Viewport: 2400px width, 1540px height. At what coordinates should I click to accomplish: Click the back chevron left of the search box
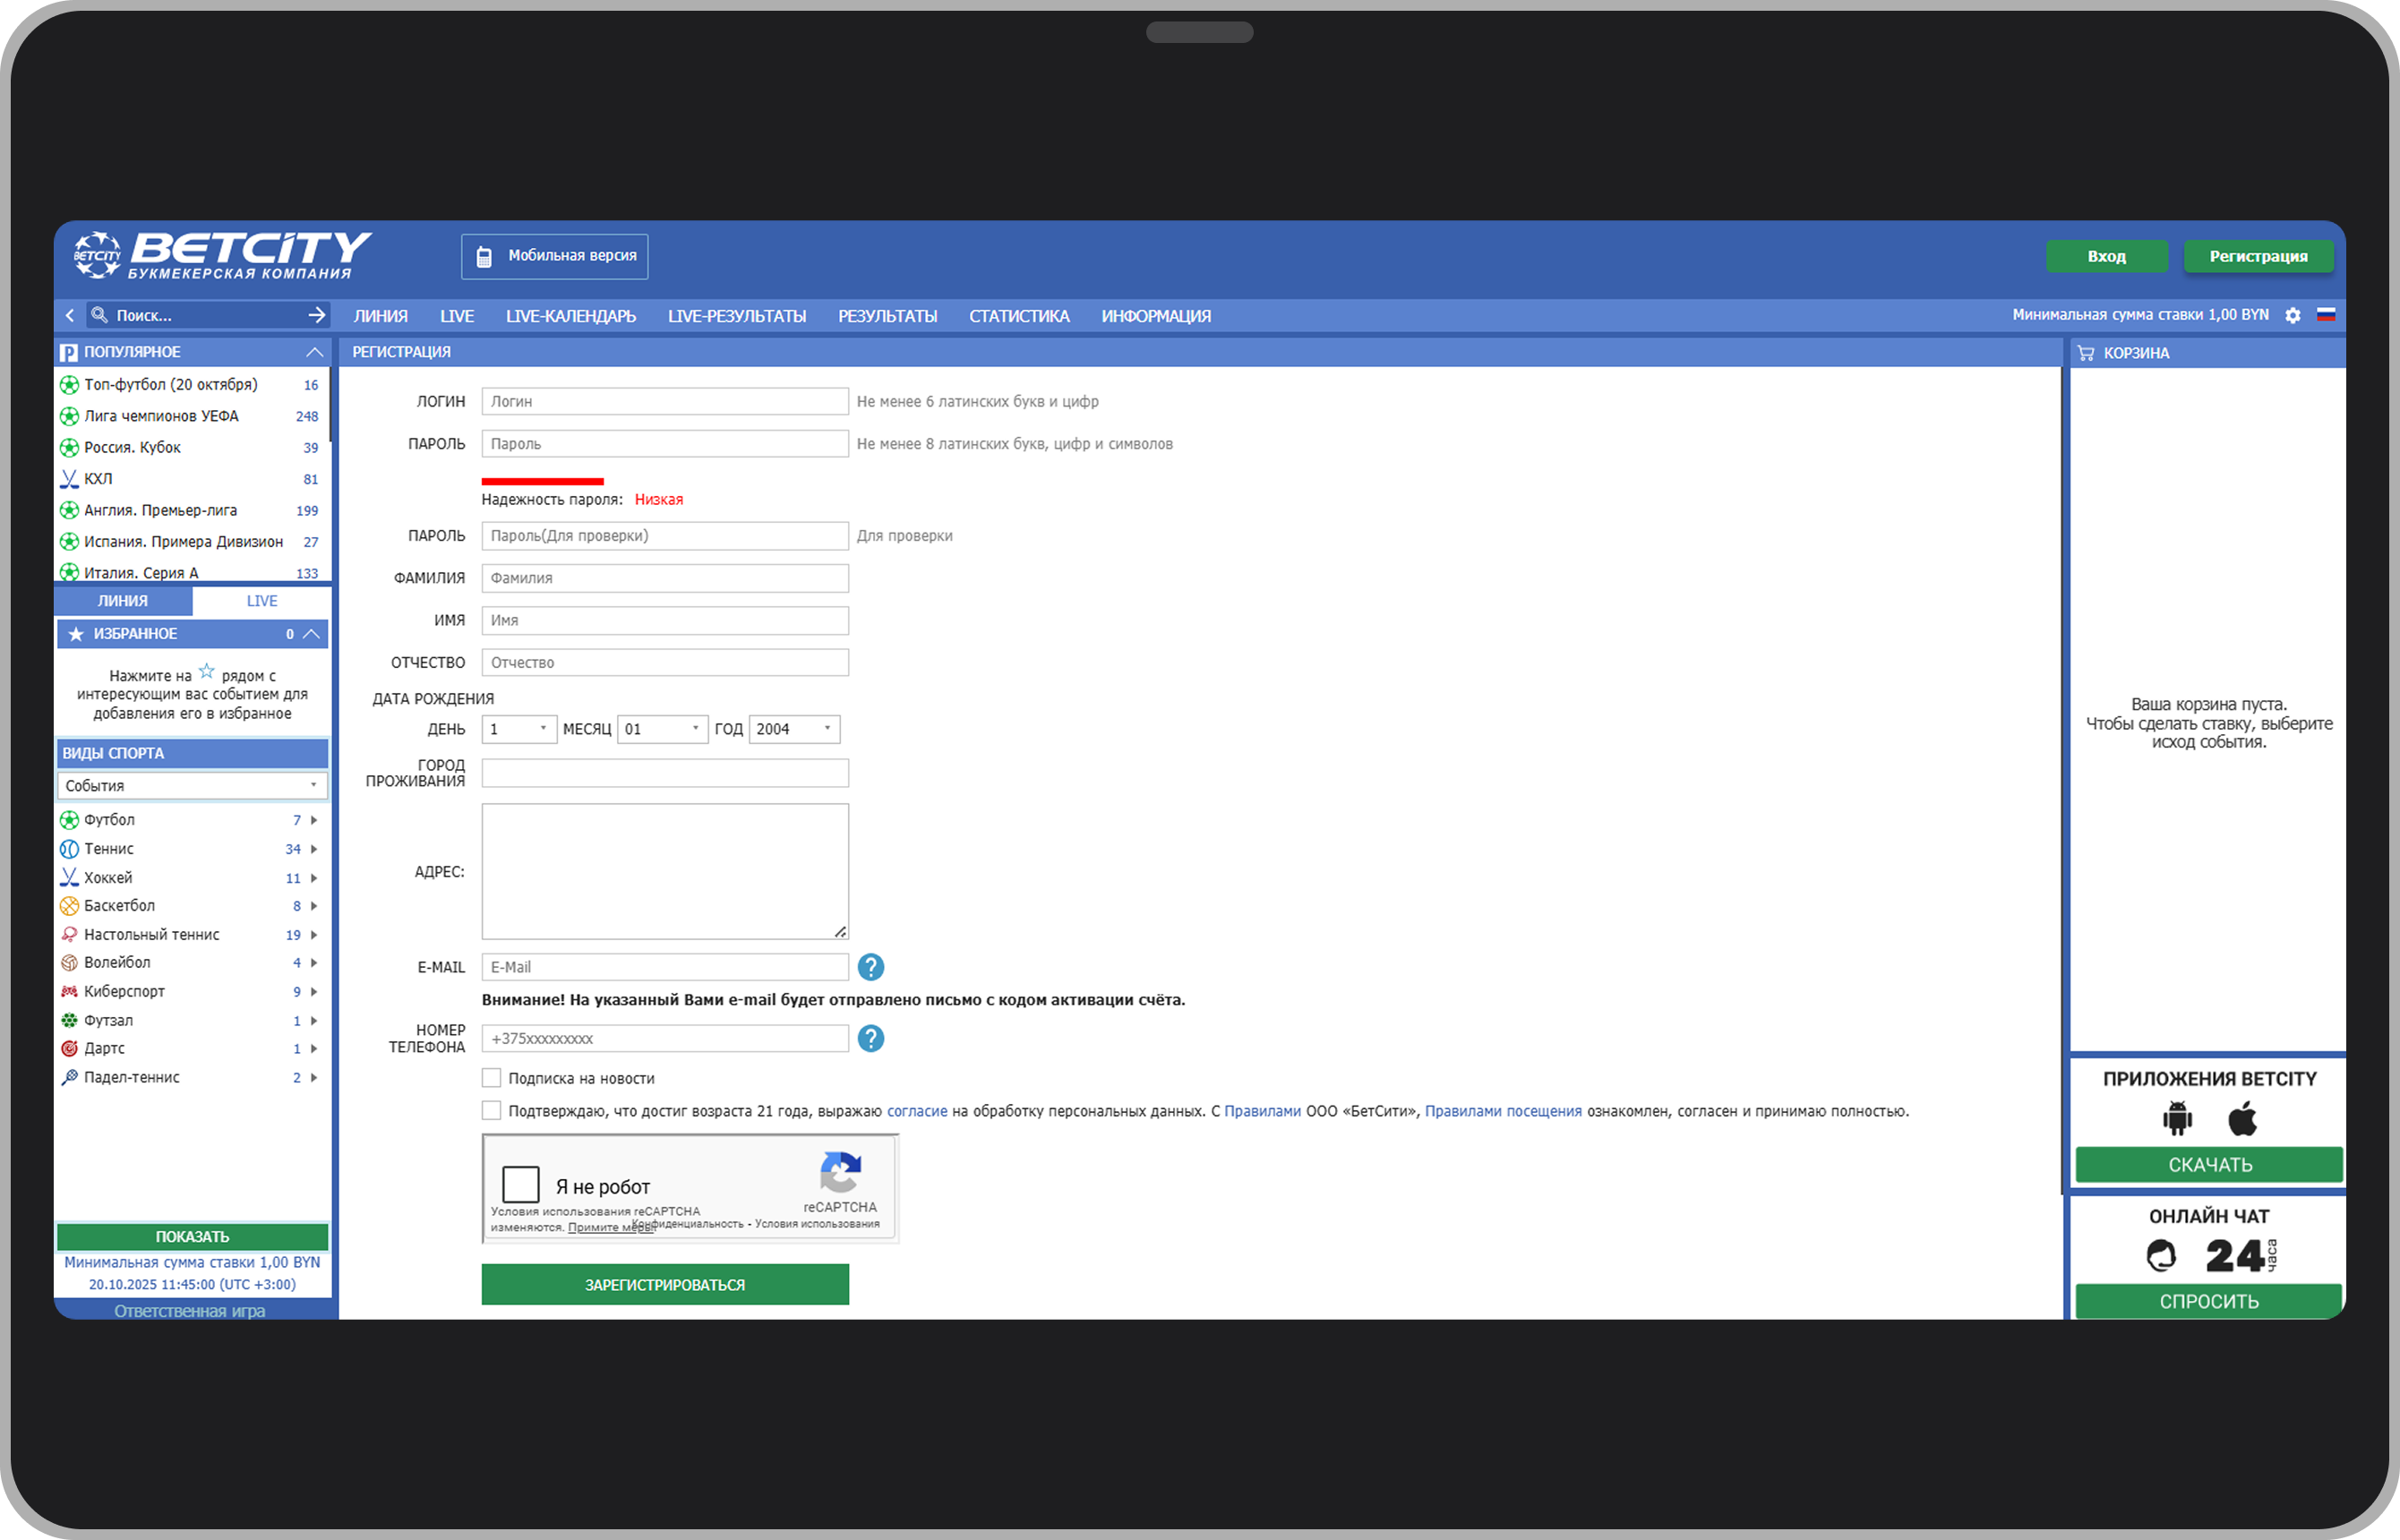click(x=69, y=315)
